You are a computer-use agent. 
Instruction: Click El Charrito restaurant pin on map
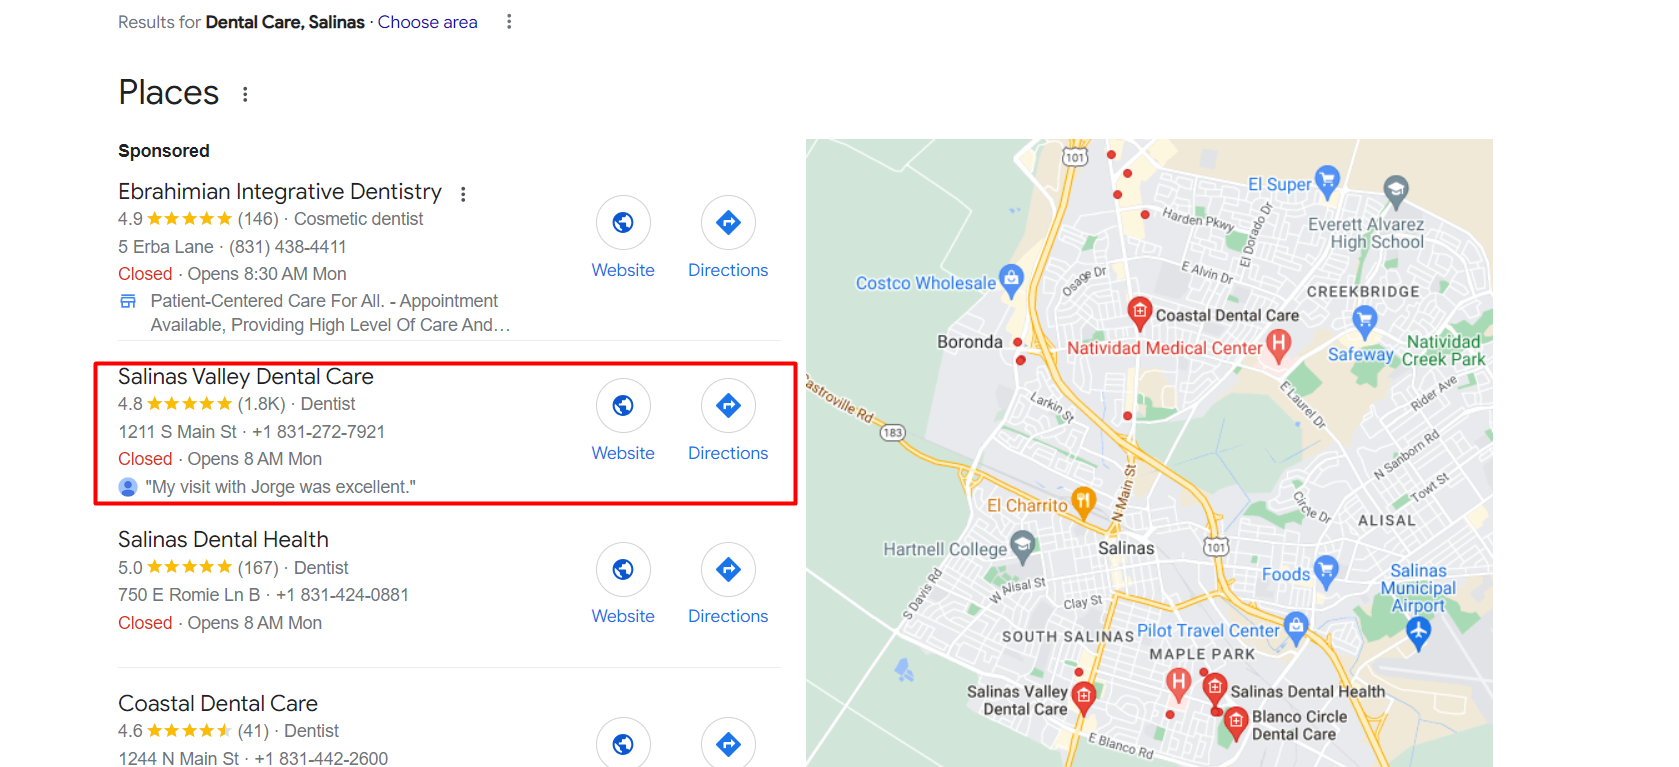(1083, 501)
